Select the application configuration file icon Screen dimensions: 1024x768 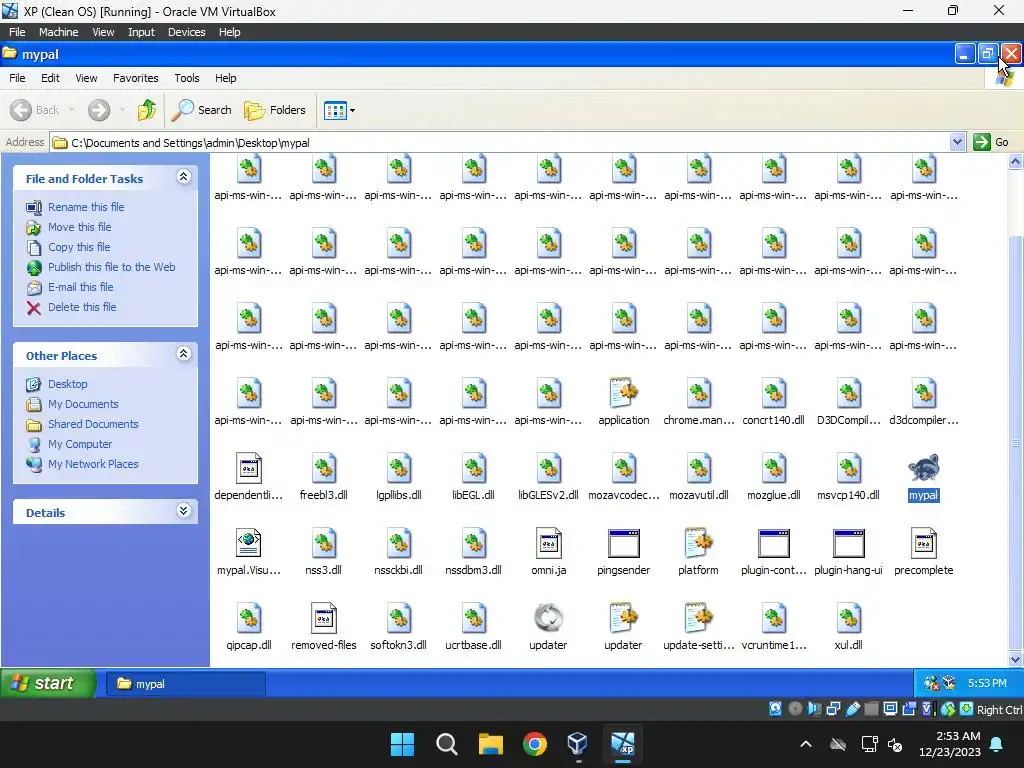tap(624, 393)
